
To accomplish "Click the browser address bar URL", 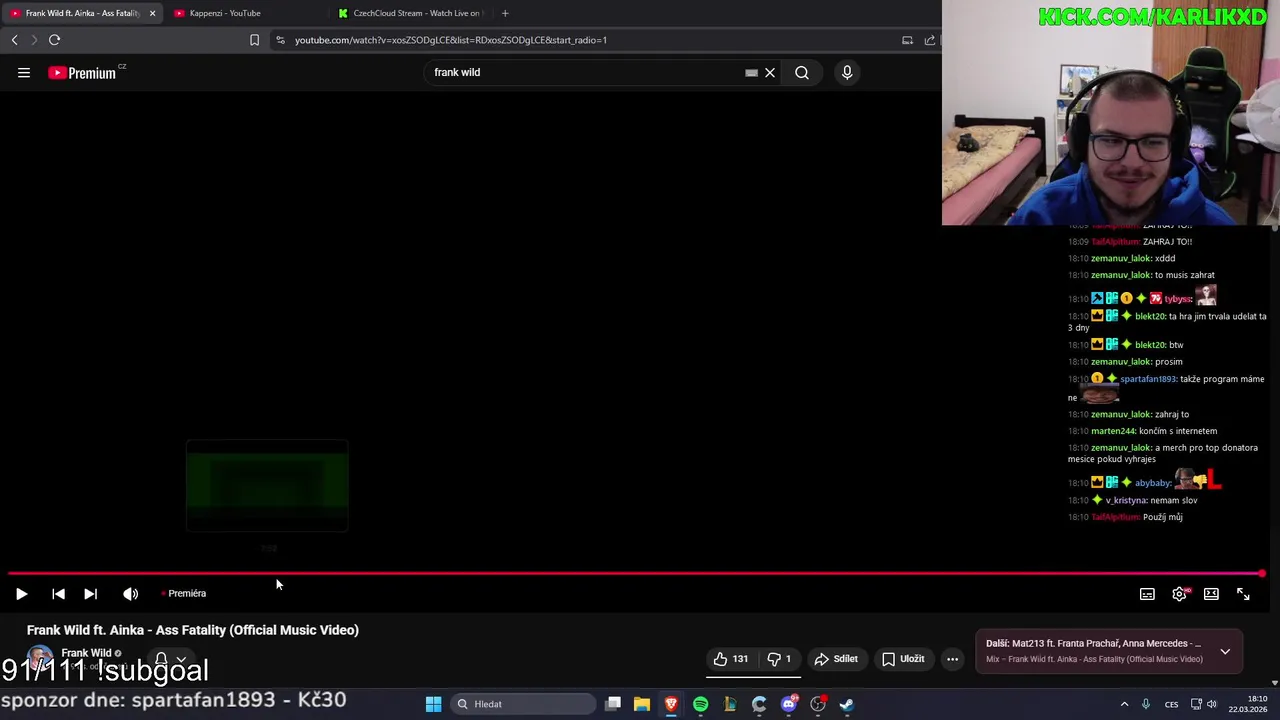I will 451,40.
